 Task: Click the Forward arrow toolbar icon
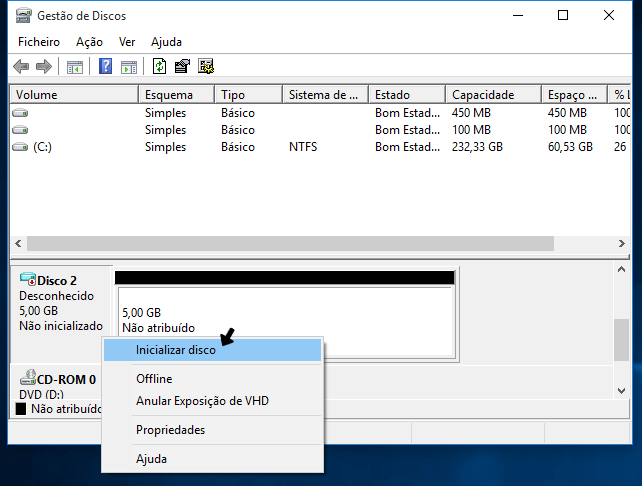click(44, 66)
